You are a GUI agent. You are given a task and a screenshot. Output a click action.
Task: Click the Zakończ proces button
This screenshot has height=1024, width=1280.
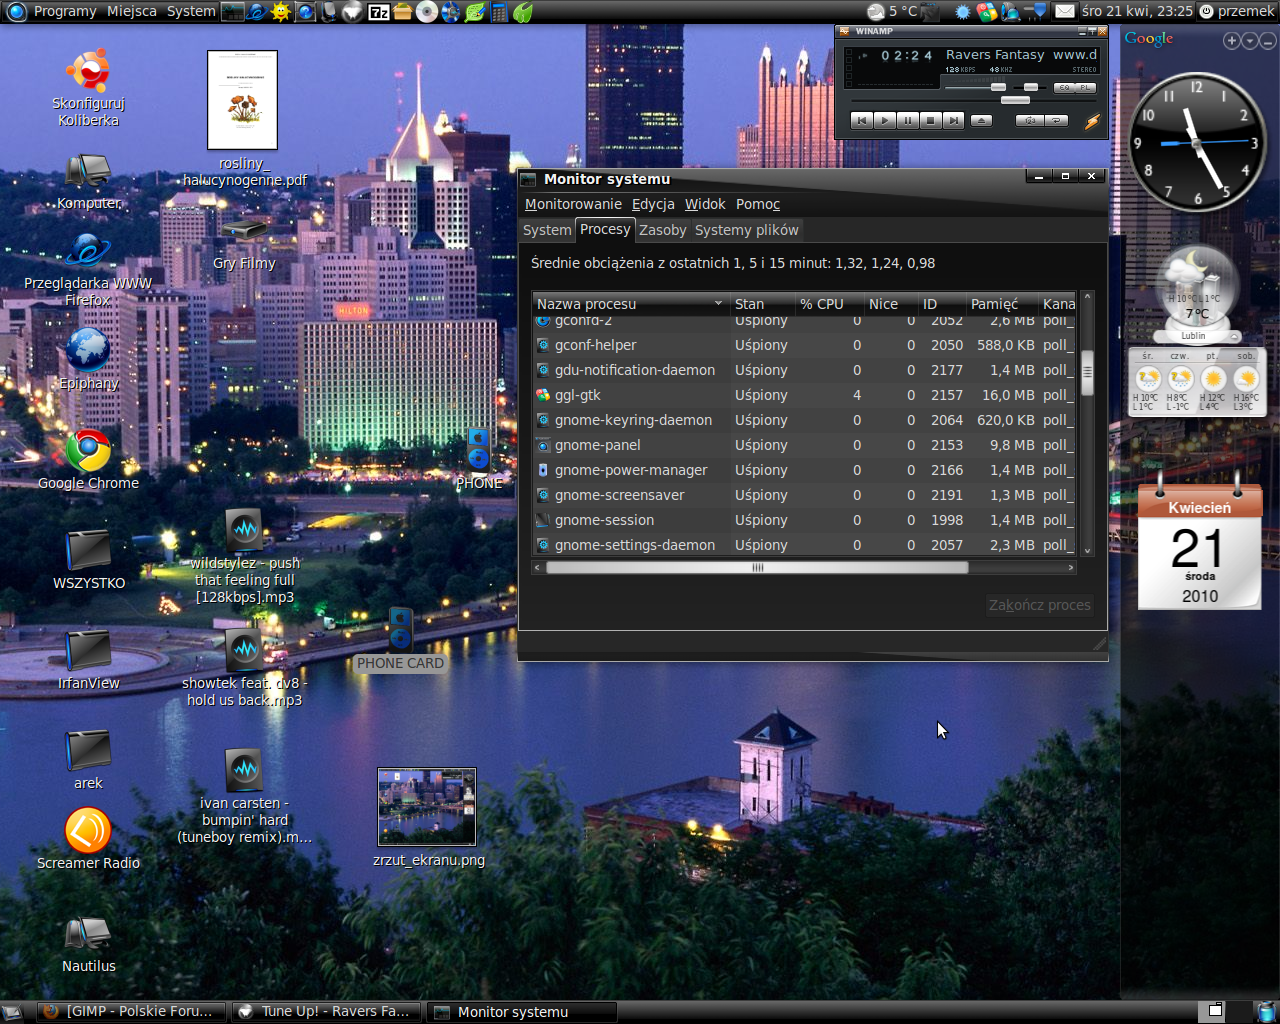(x=1039, y=605)
